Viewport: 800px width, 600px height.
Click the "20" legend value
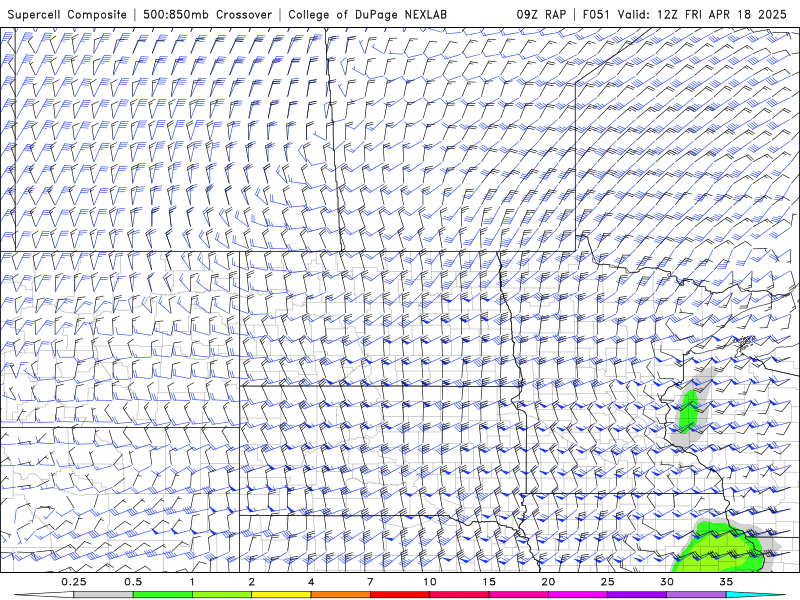point(548,582)
